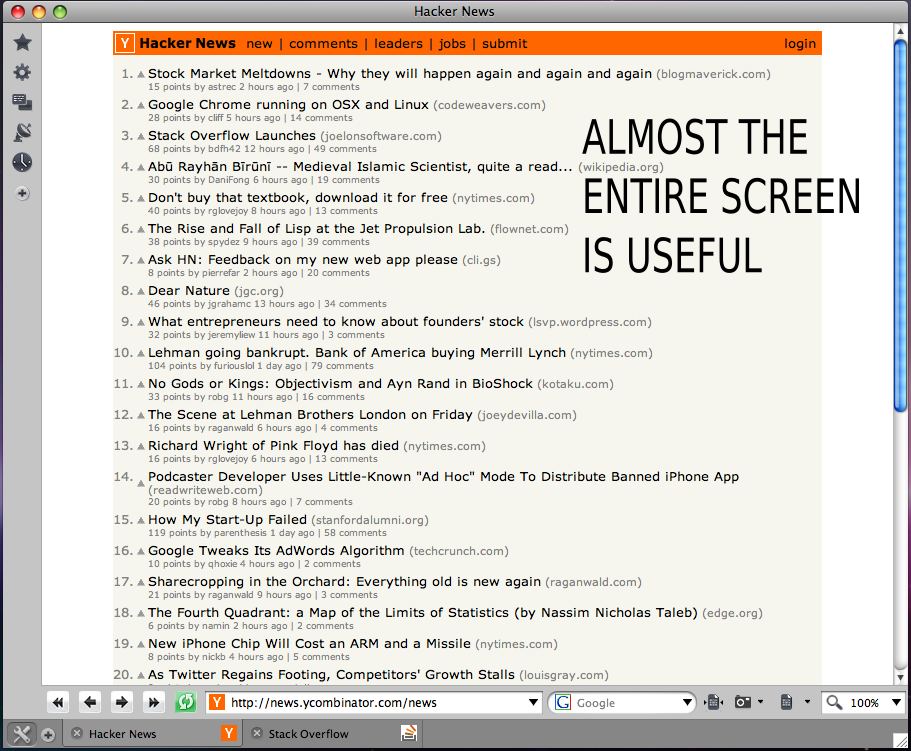This screenshot has width=911, height=751.
Task: Click the magnifier zoom icon
Action: (834, 703)
